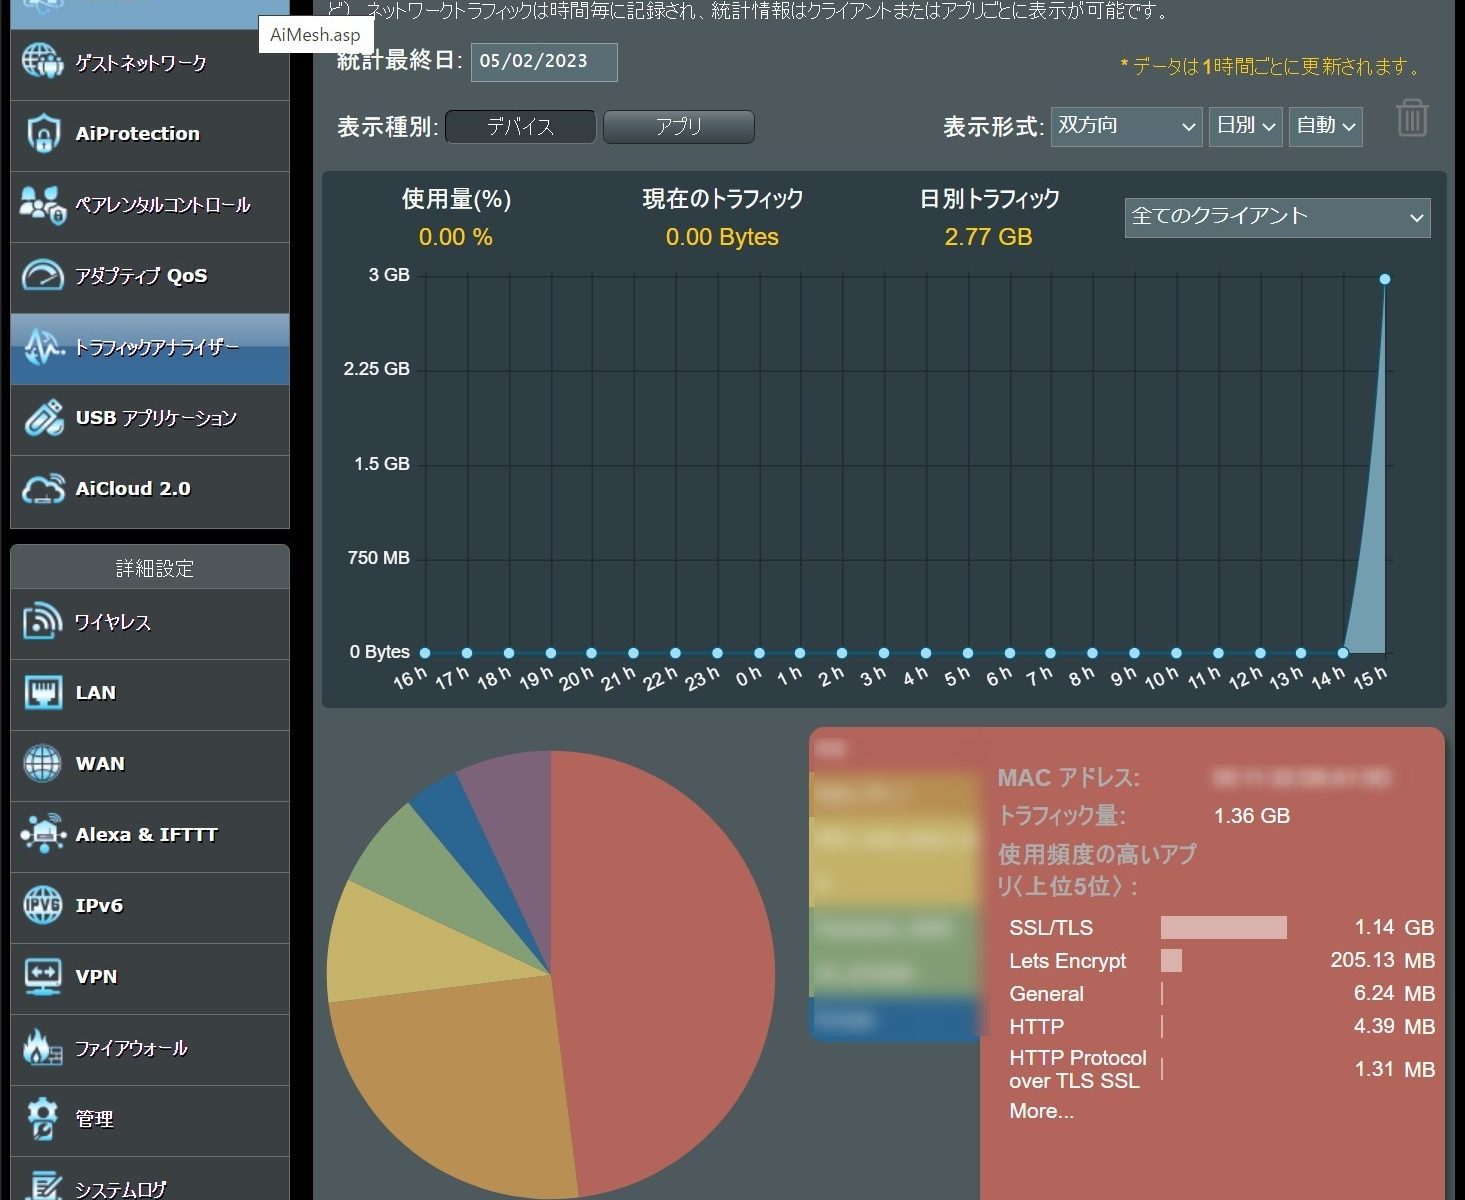Image resolution: width=1465 pixels, height=1200 pixels.
Task: Open the 全てのクライアント client dropdown
Action: point(1277,218)
